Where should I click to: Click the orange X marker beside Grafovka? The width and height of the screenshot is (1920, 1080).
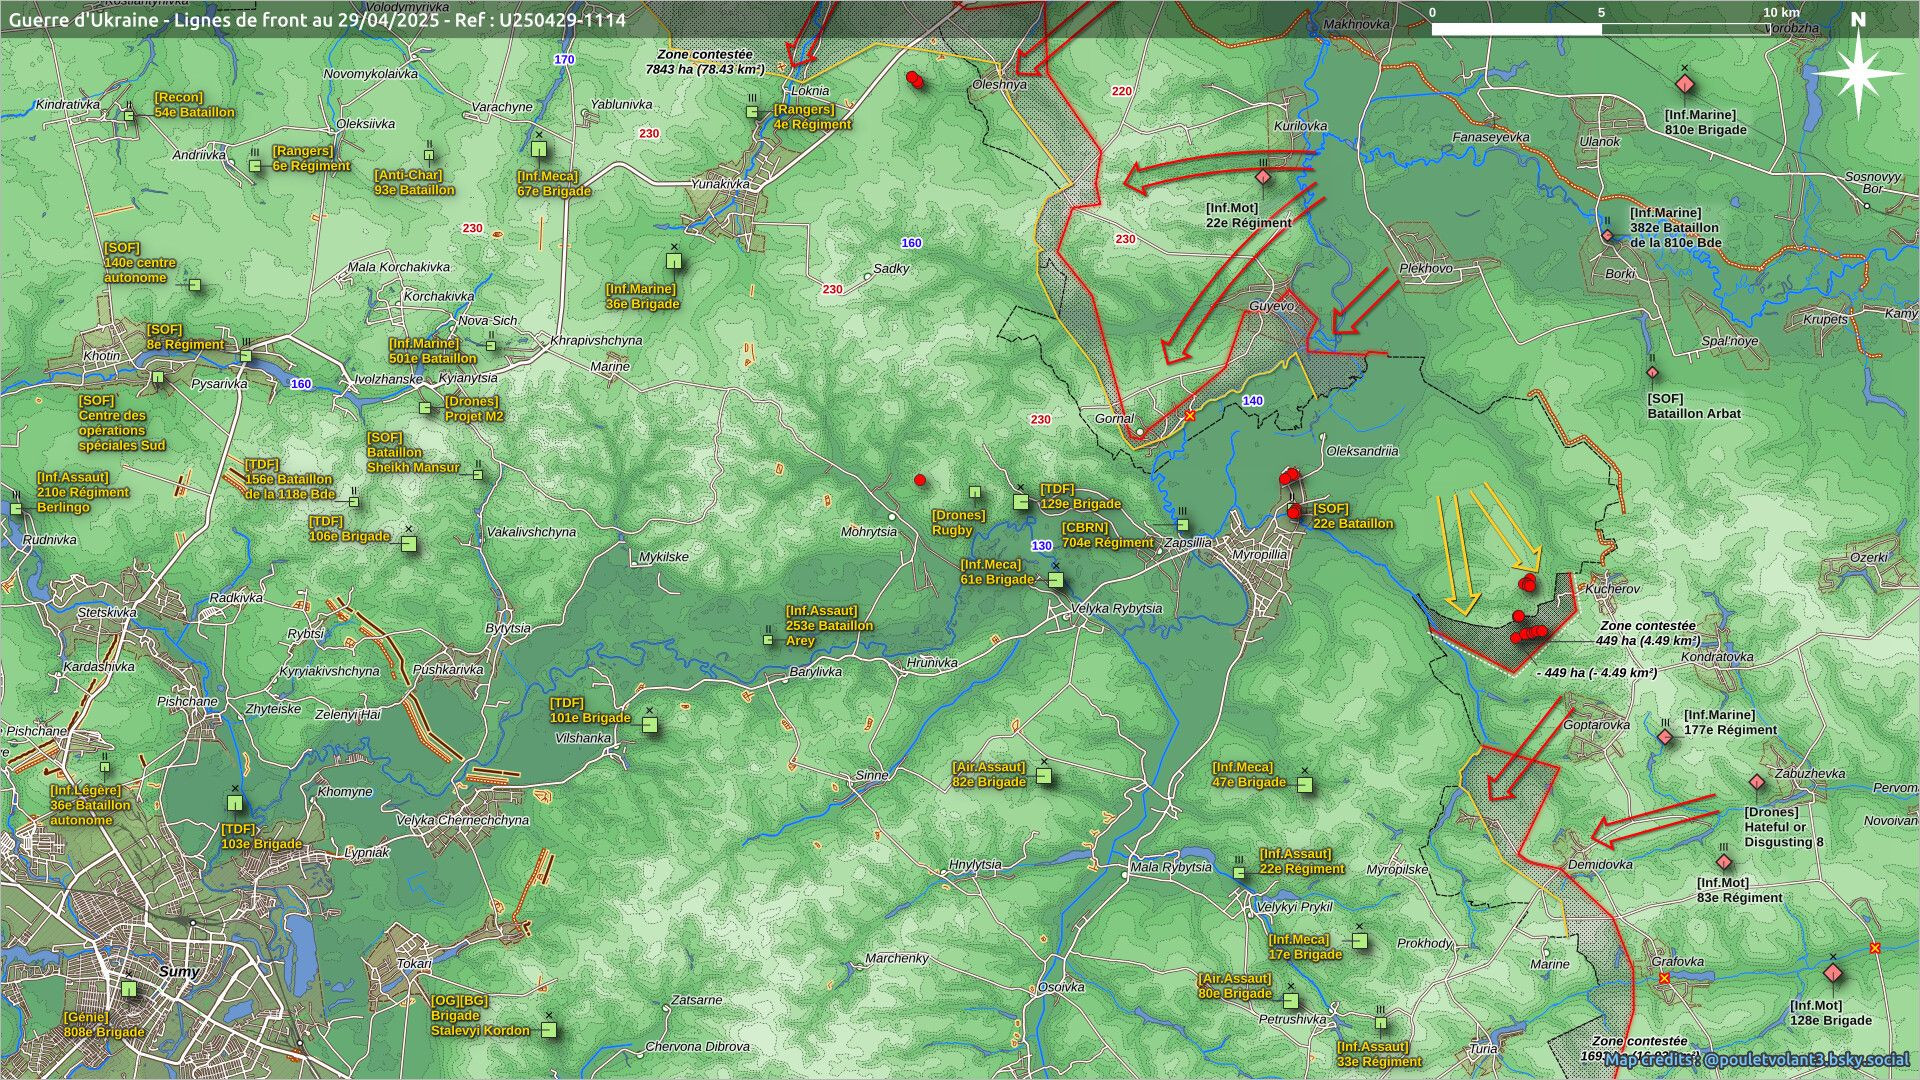pyautogui.click(x=1664, y=978)
